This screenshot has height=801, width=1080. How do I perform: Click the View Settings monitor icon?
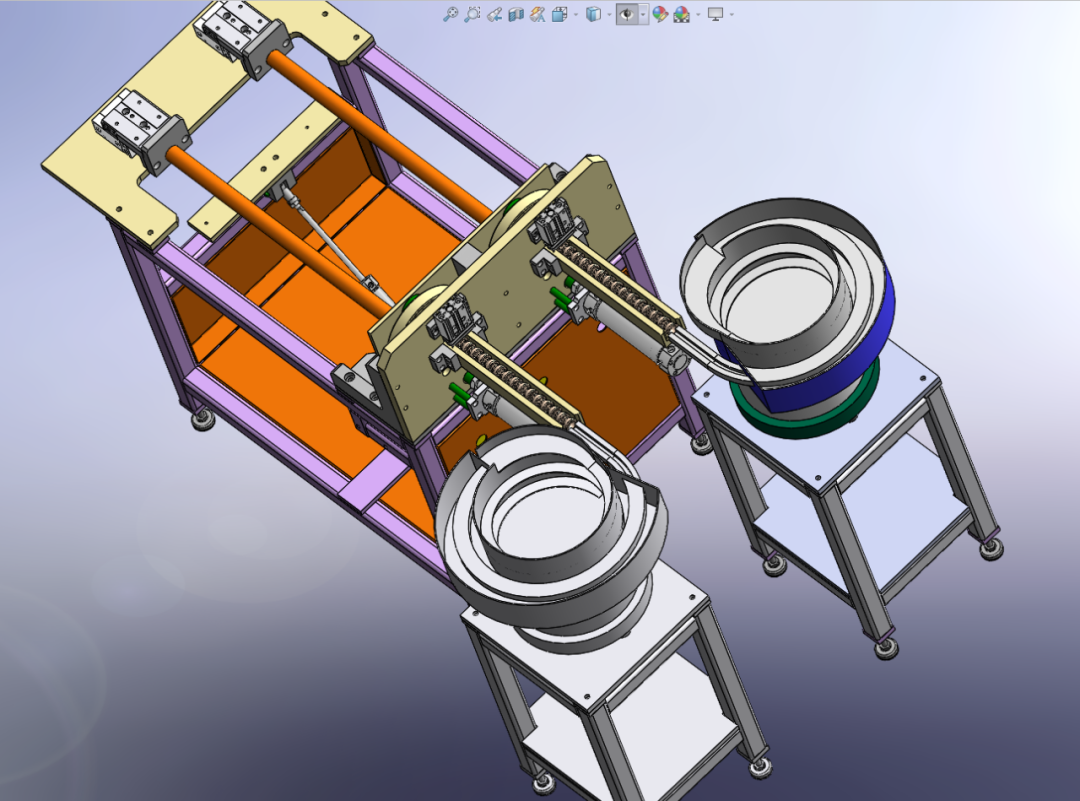[x=716, y=14]
